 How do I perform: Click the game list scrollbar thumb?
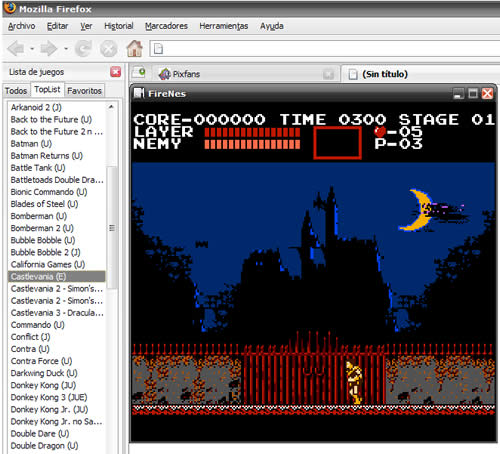(112, 228)
